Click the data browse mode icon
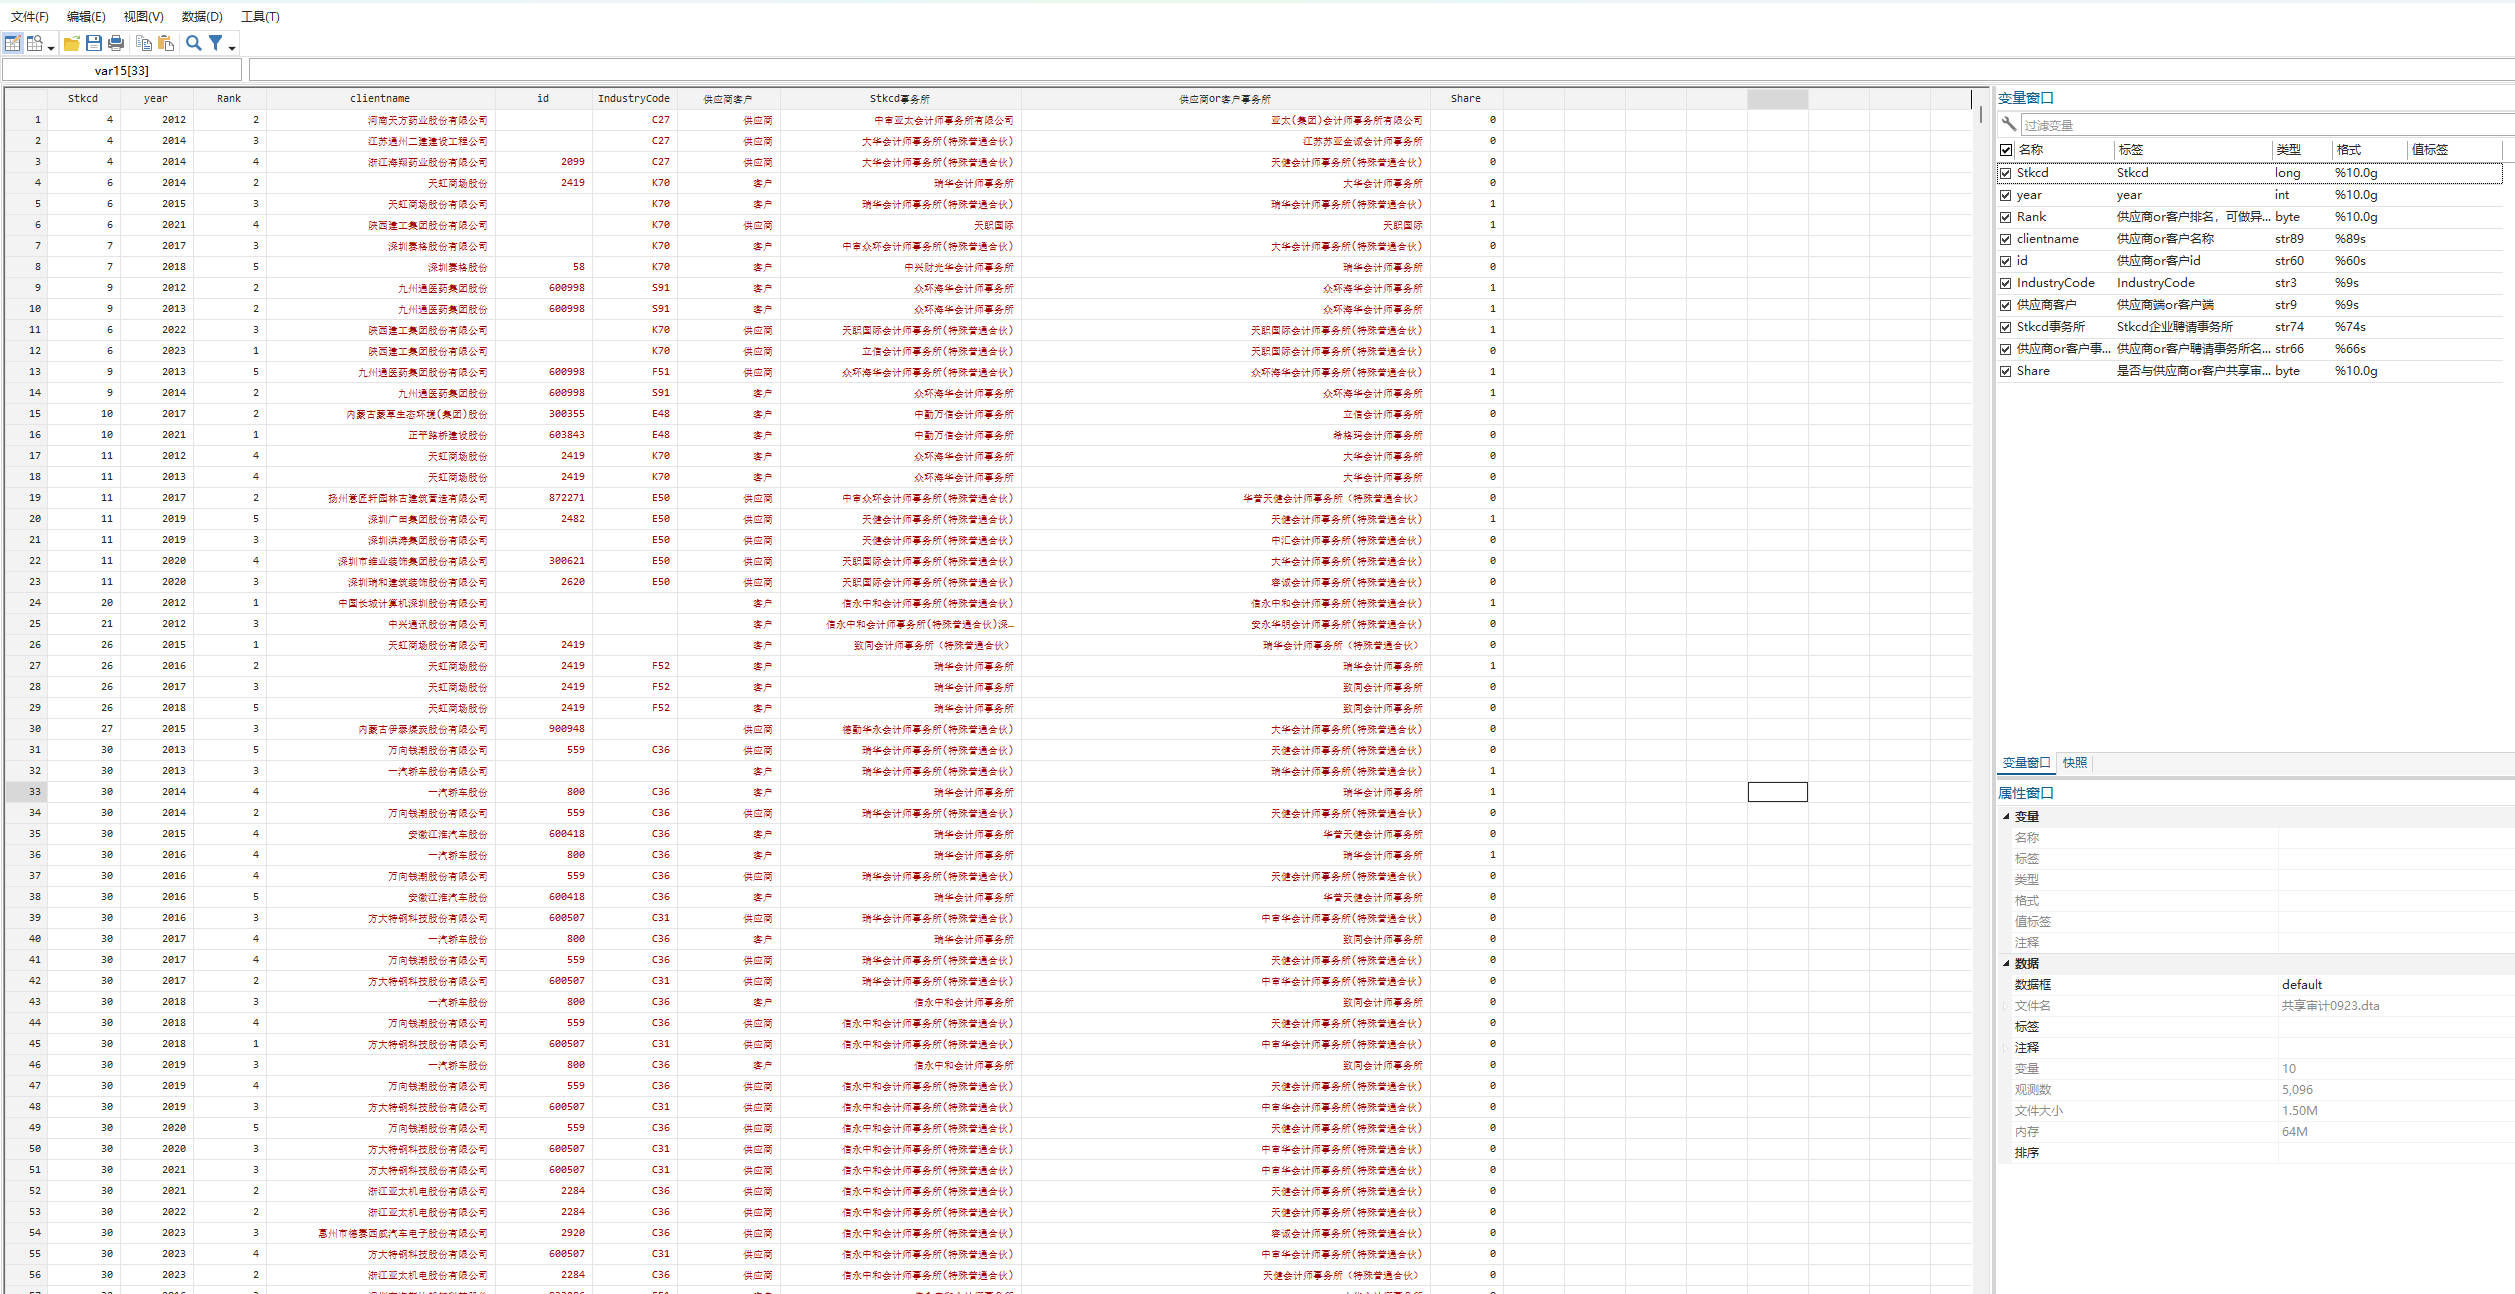The height and width of the screenshot is (1294, 2515). [x=35, y=43]
